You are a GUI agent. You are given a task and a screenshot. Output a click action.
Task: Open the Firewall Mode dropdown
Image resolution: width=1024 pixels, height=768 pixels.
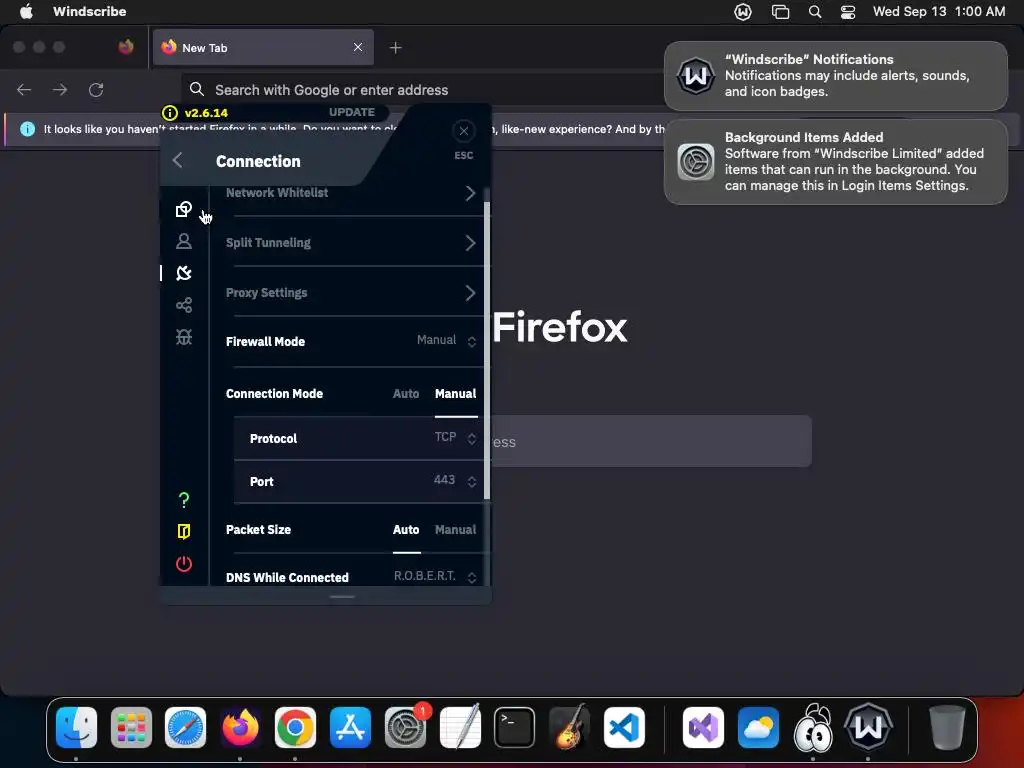(x=447, y=340)
